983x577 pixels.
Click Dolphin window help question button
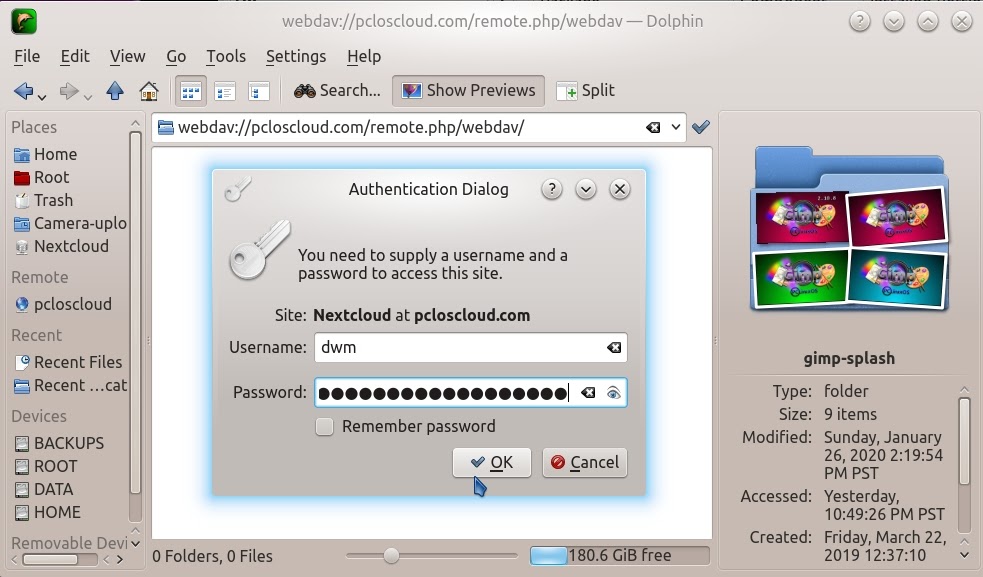tap(859, 22)
